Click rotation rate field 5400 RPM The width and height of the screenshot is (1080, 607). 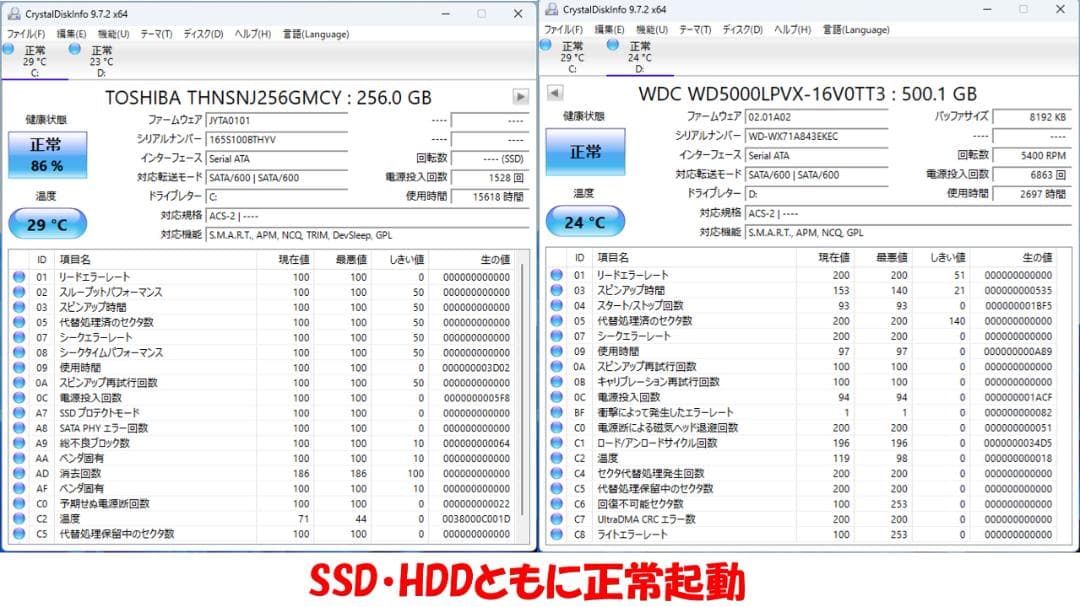[x=1032, y=156]
